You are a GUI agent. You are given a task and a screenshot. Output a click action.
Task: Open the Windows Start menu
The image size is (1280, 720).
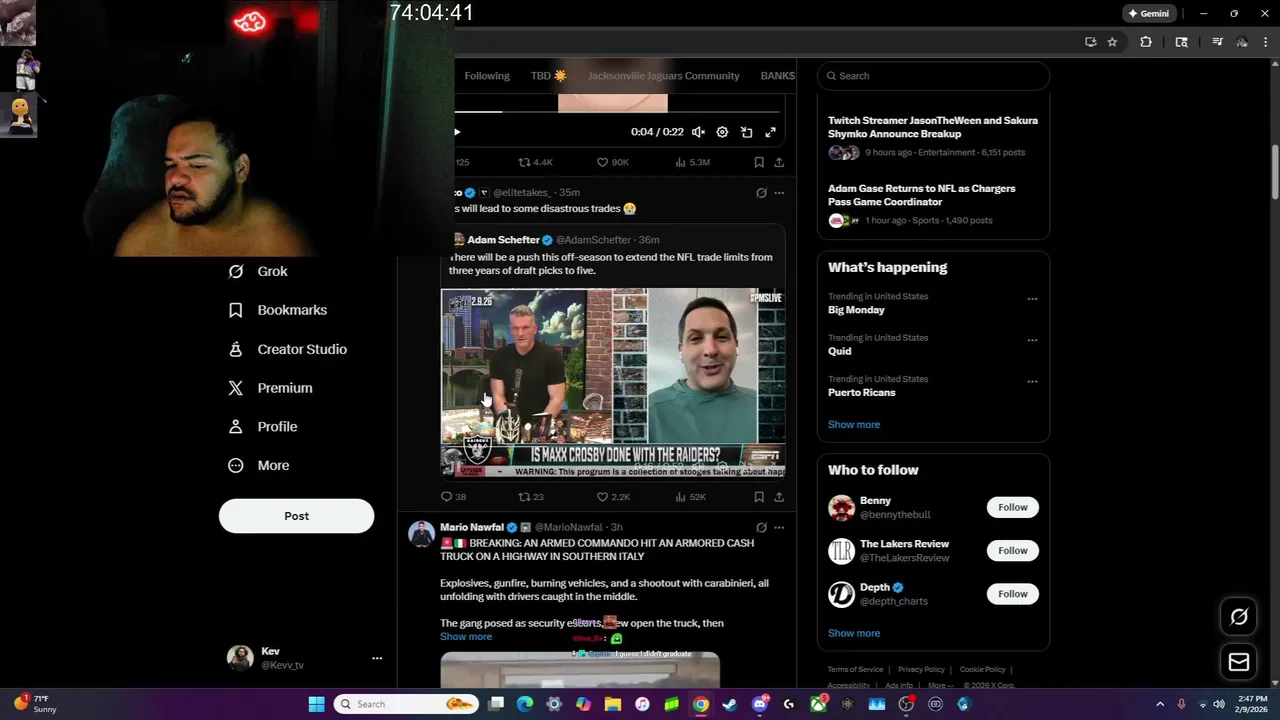[x=316, y=704]
